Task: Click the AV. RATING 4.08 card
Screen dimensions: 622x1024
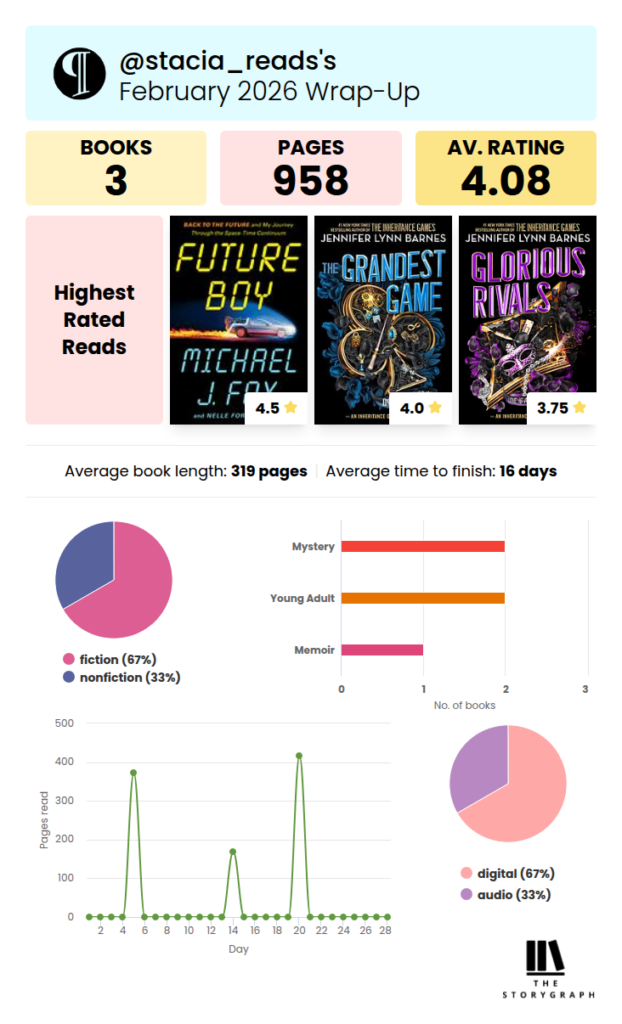Action: coord(506,168)
